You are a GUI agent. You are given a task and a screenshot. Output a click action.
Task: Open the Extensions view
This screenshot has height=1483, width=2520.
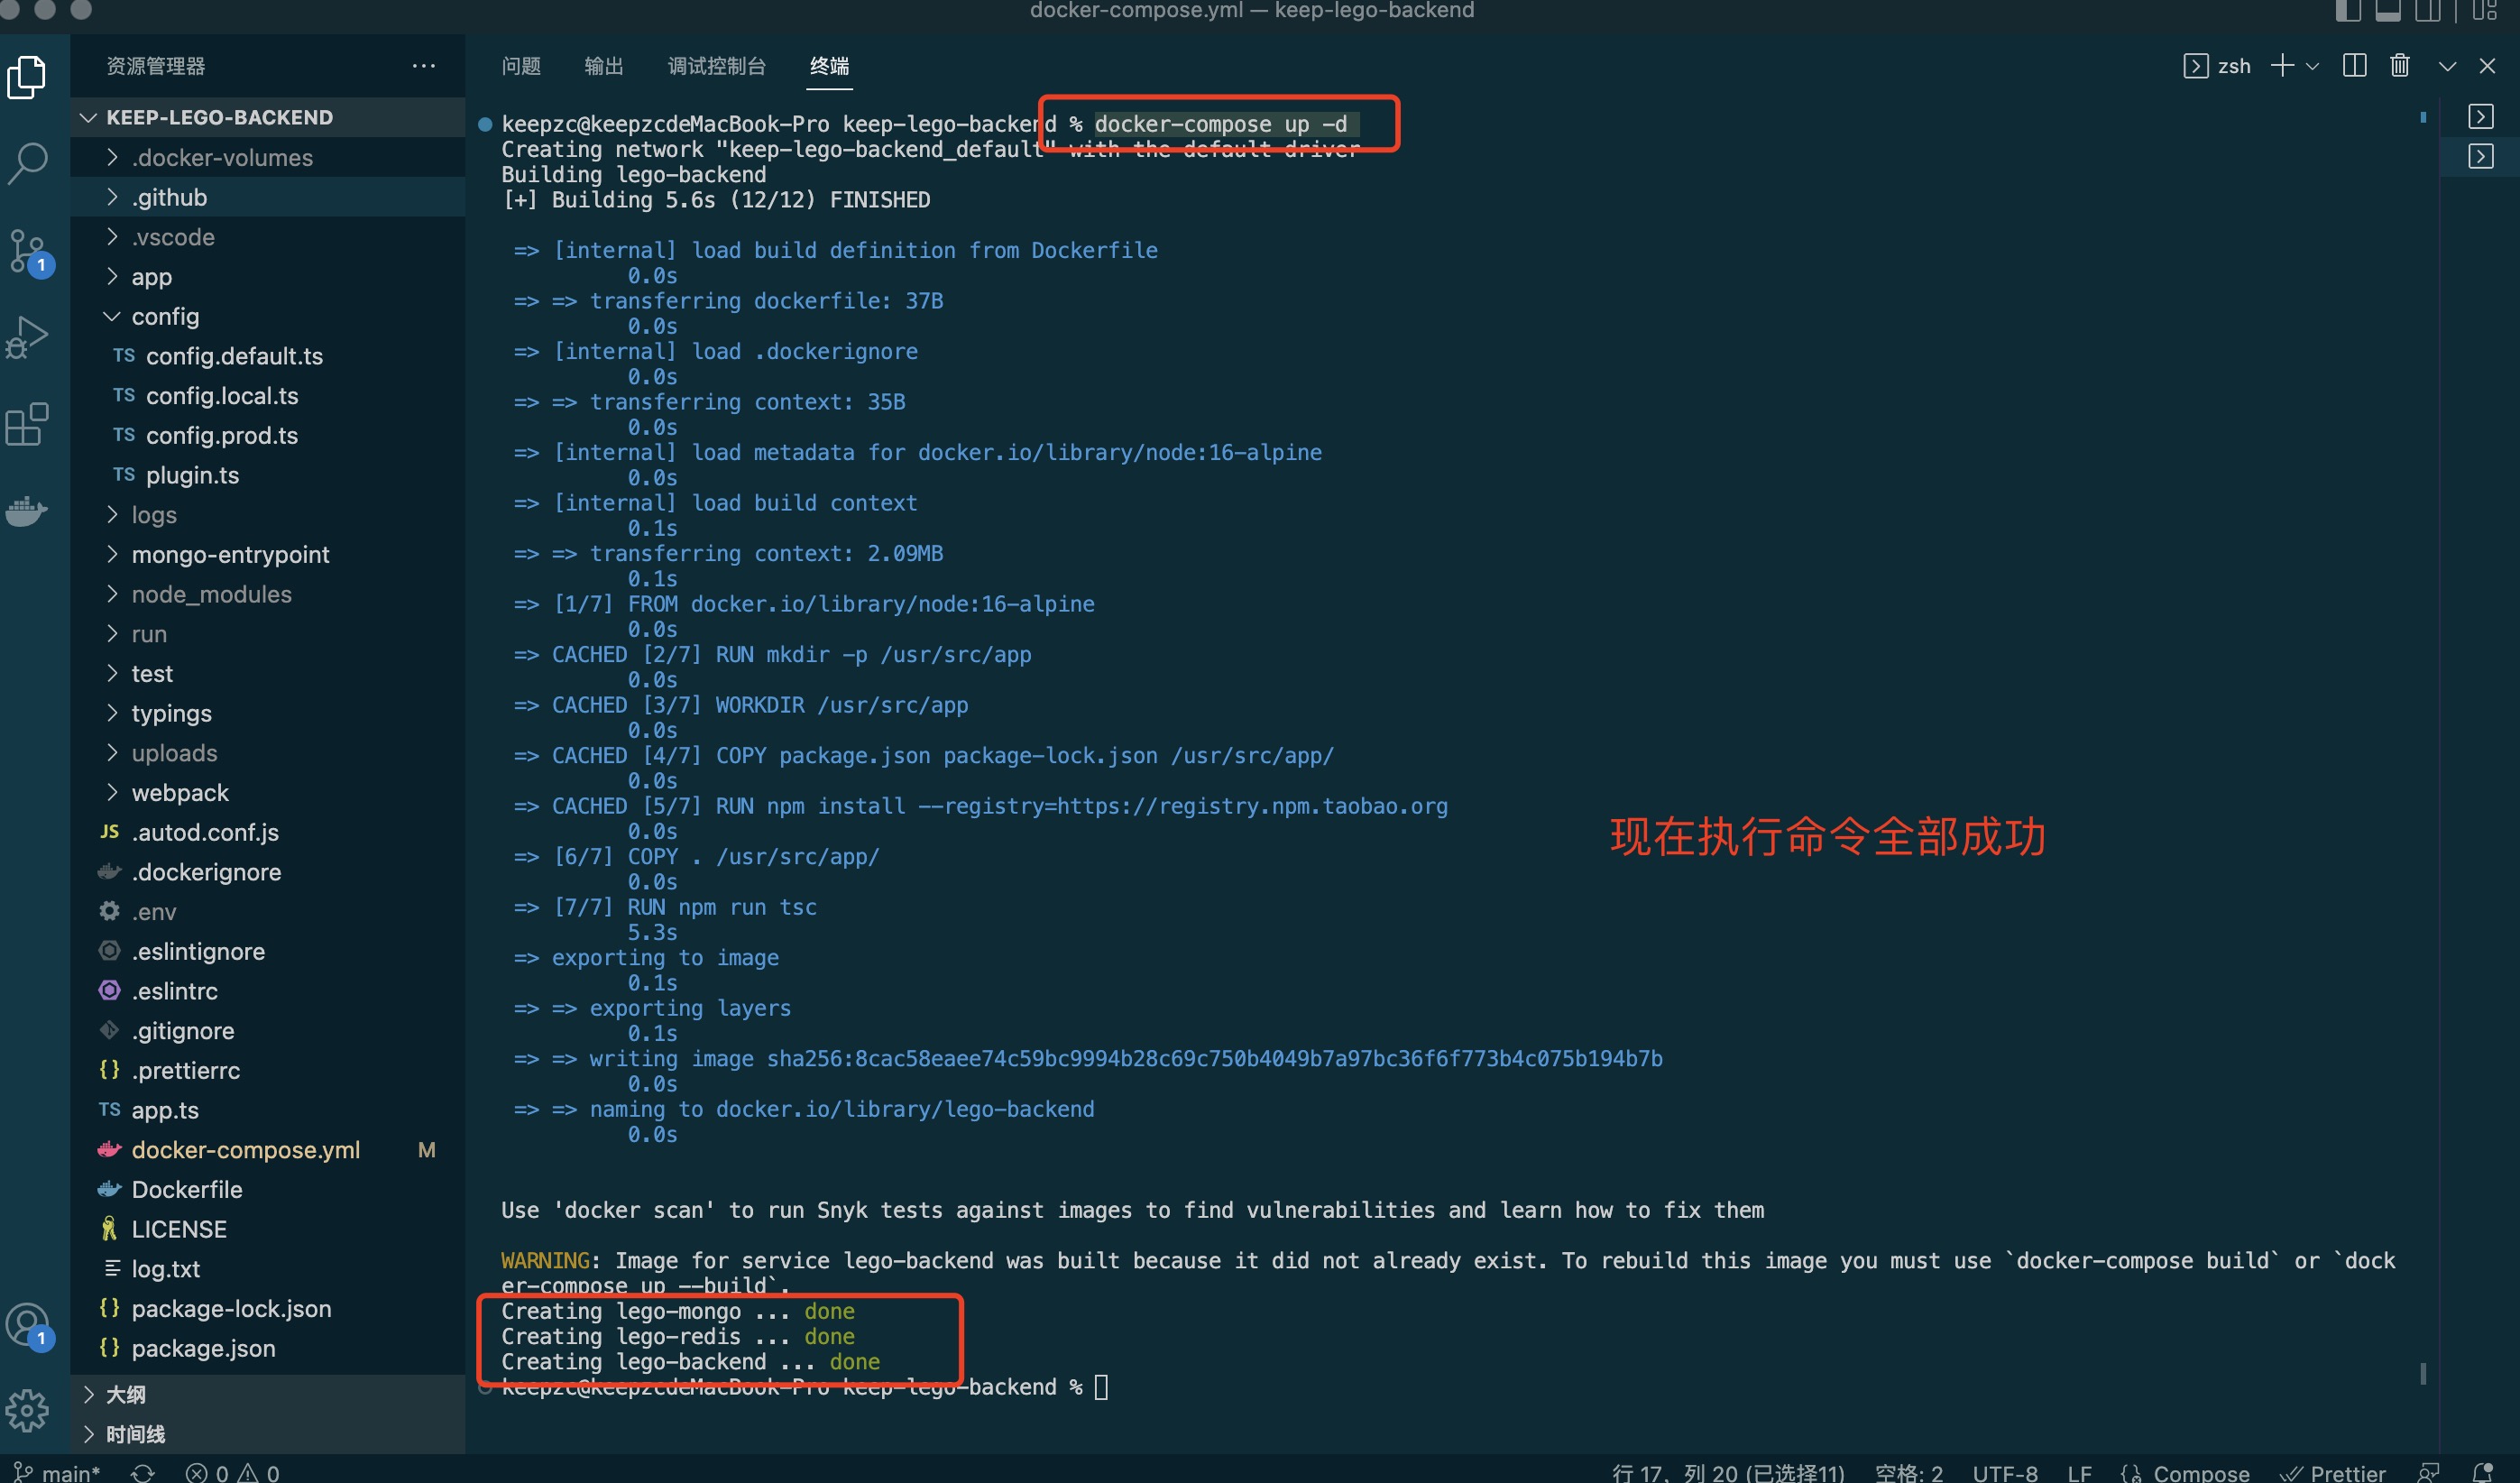tap(27, 425)
